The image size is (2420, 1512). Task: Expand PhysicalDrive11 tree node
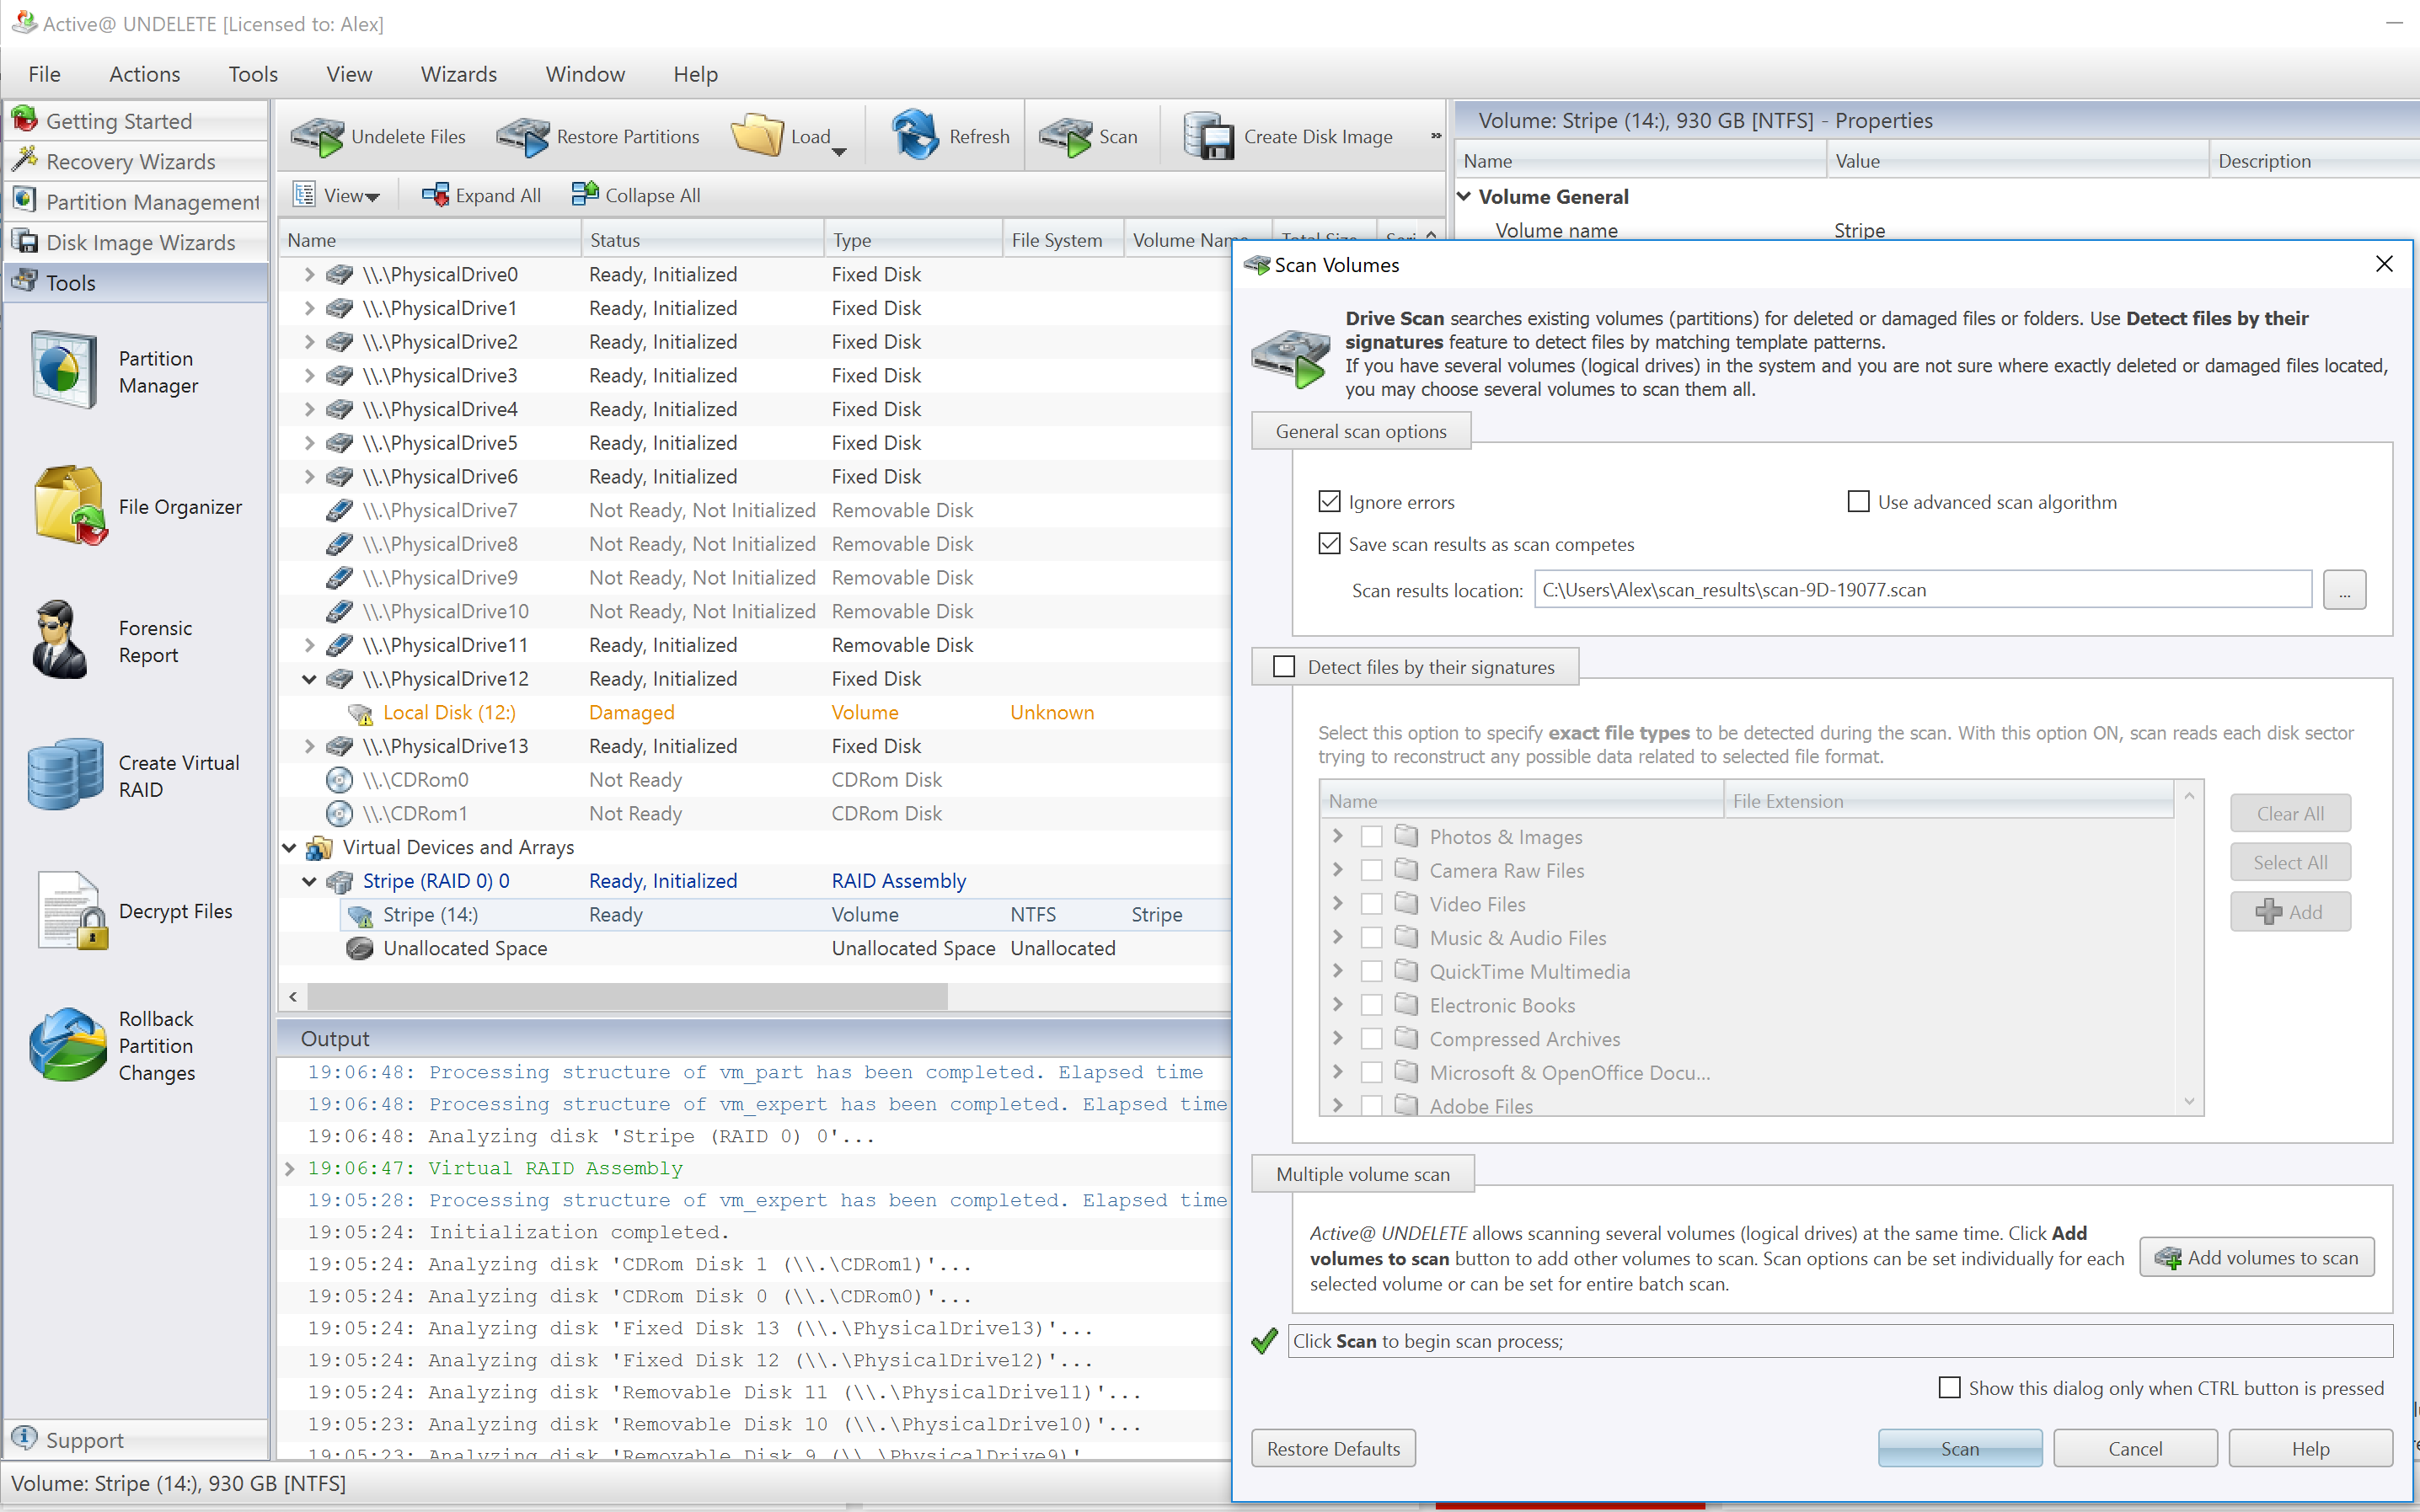pos(309,645)
